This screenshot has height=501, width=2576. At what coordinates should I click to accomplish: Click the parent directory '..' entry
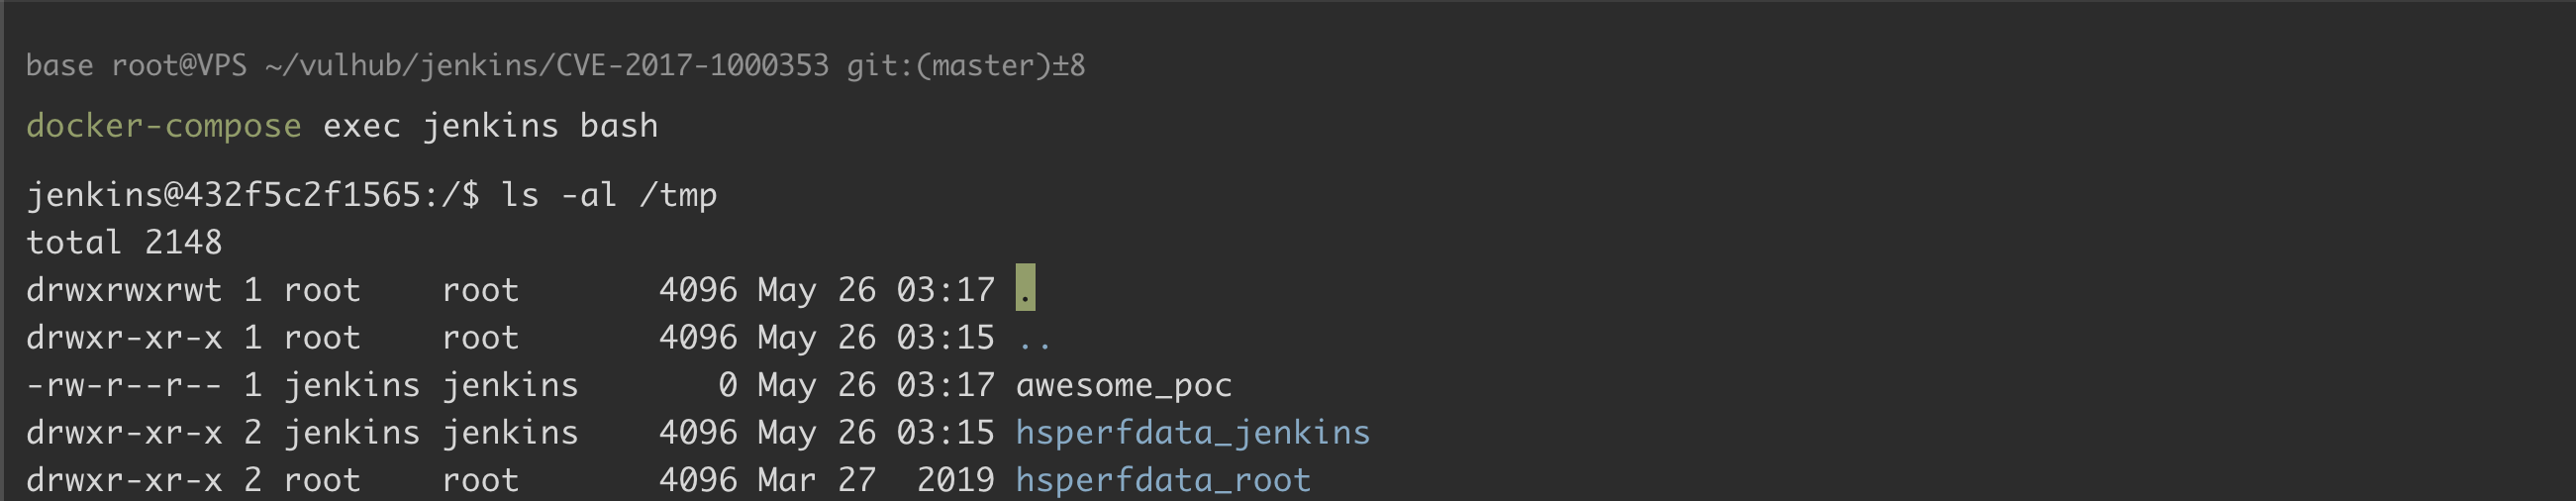tap(1034, 338)
